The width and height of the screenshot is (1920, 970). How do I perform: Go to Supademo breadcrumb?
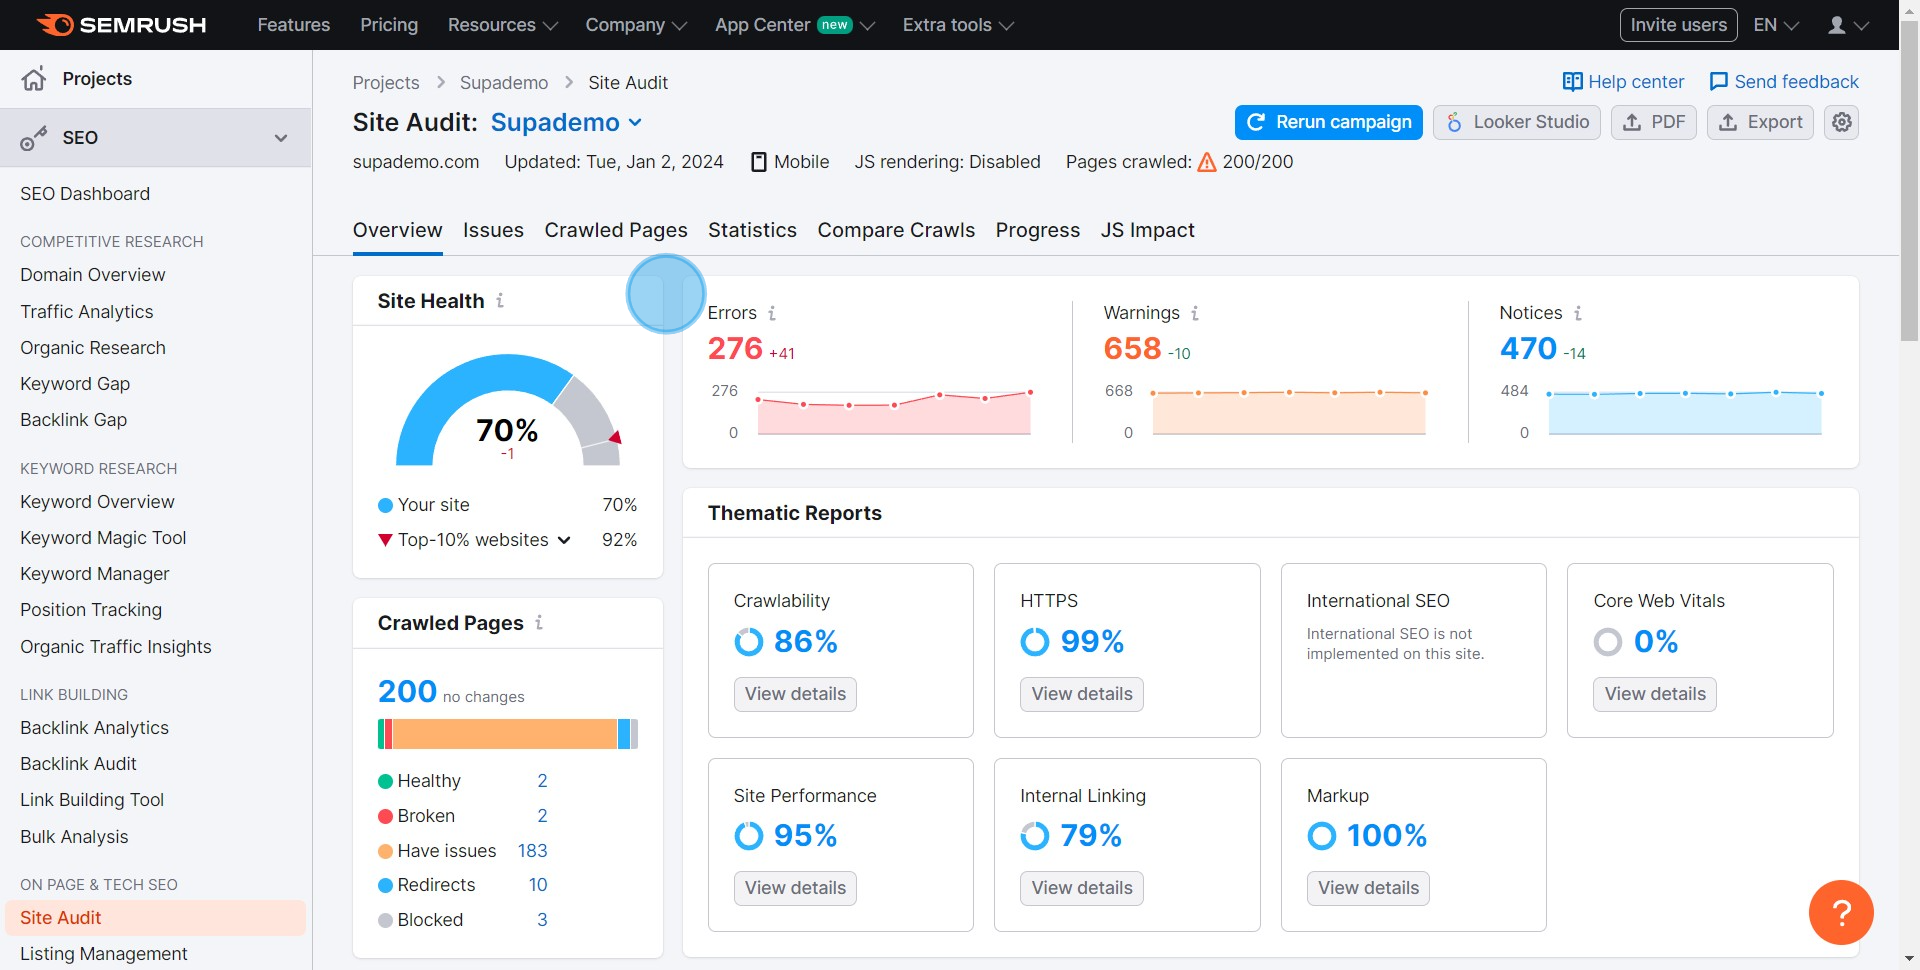(x=504, y=83)
